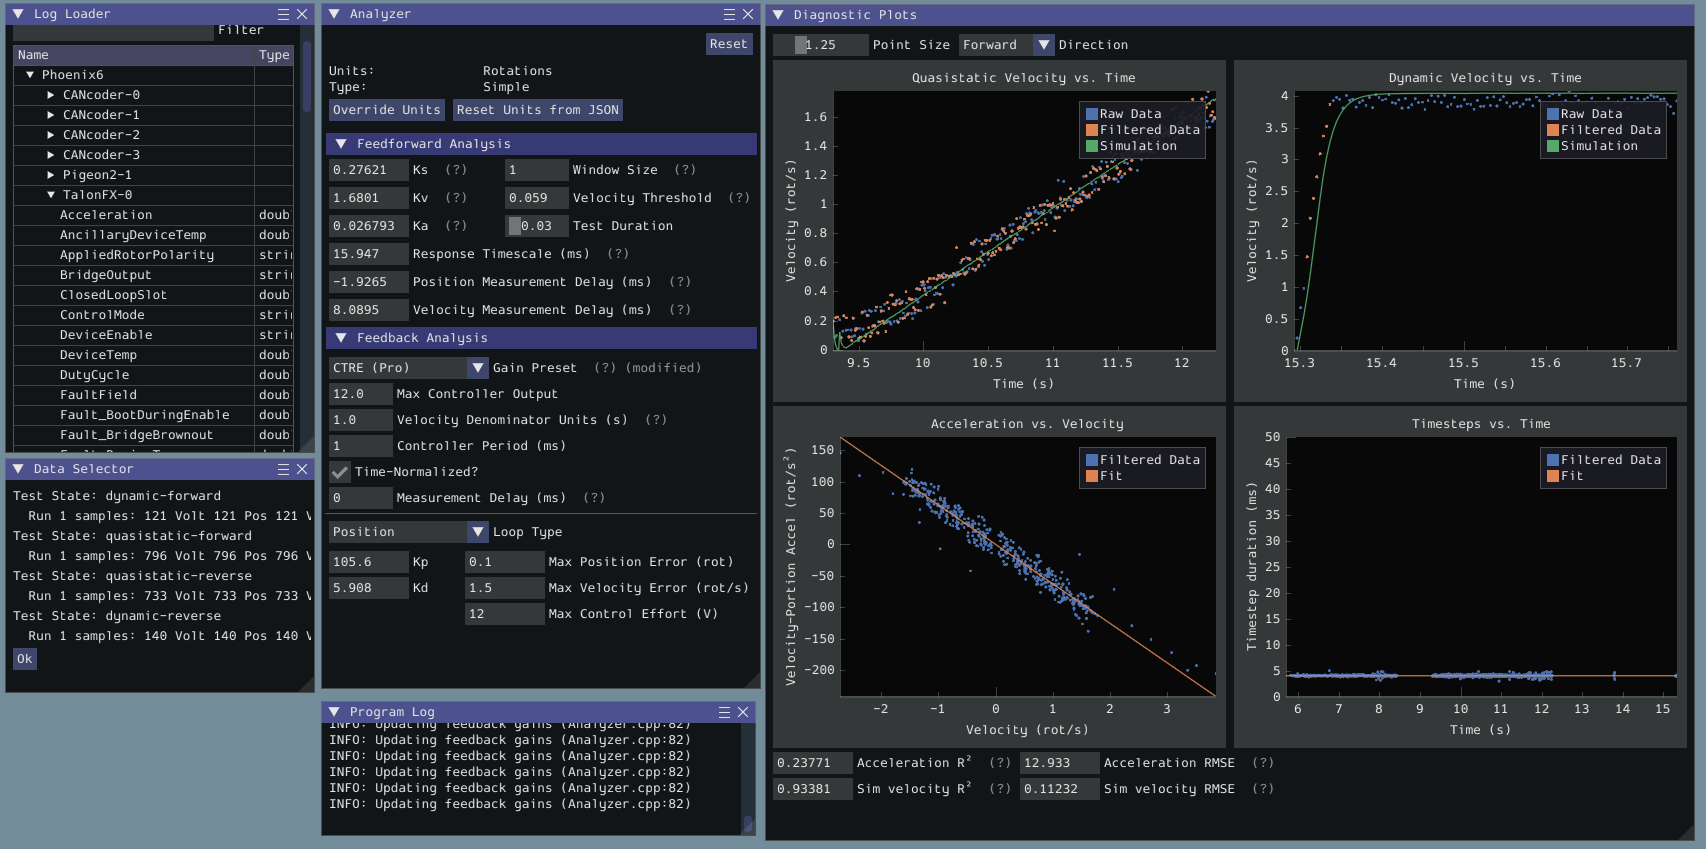
Task: Click the Ok button in Data Selector
Action: point(25,659)
